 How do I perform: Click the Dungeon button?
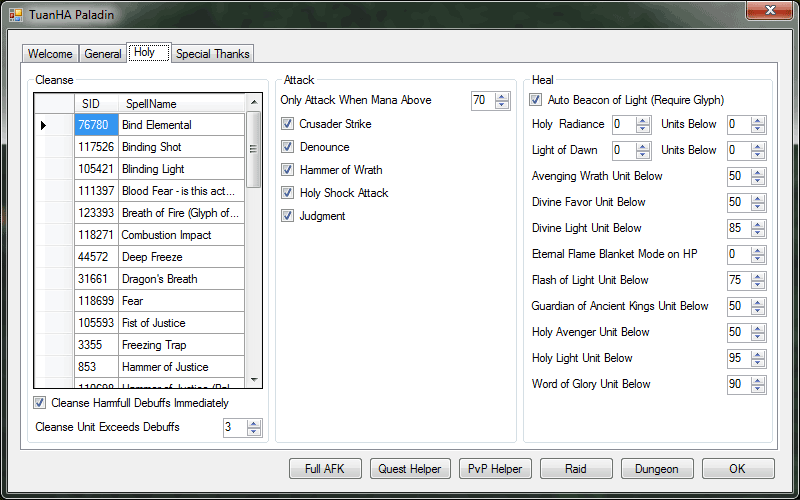click(657, 469)
